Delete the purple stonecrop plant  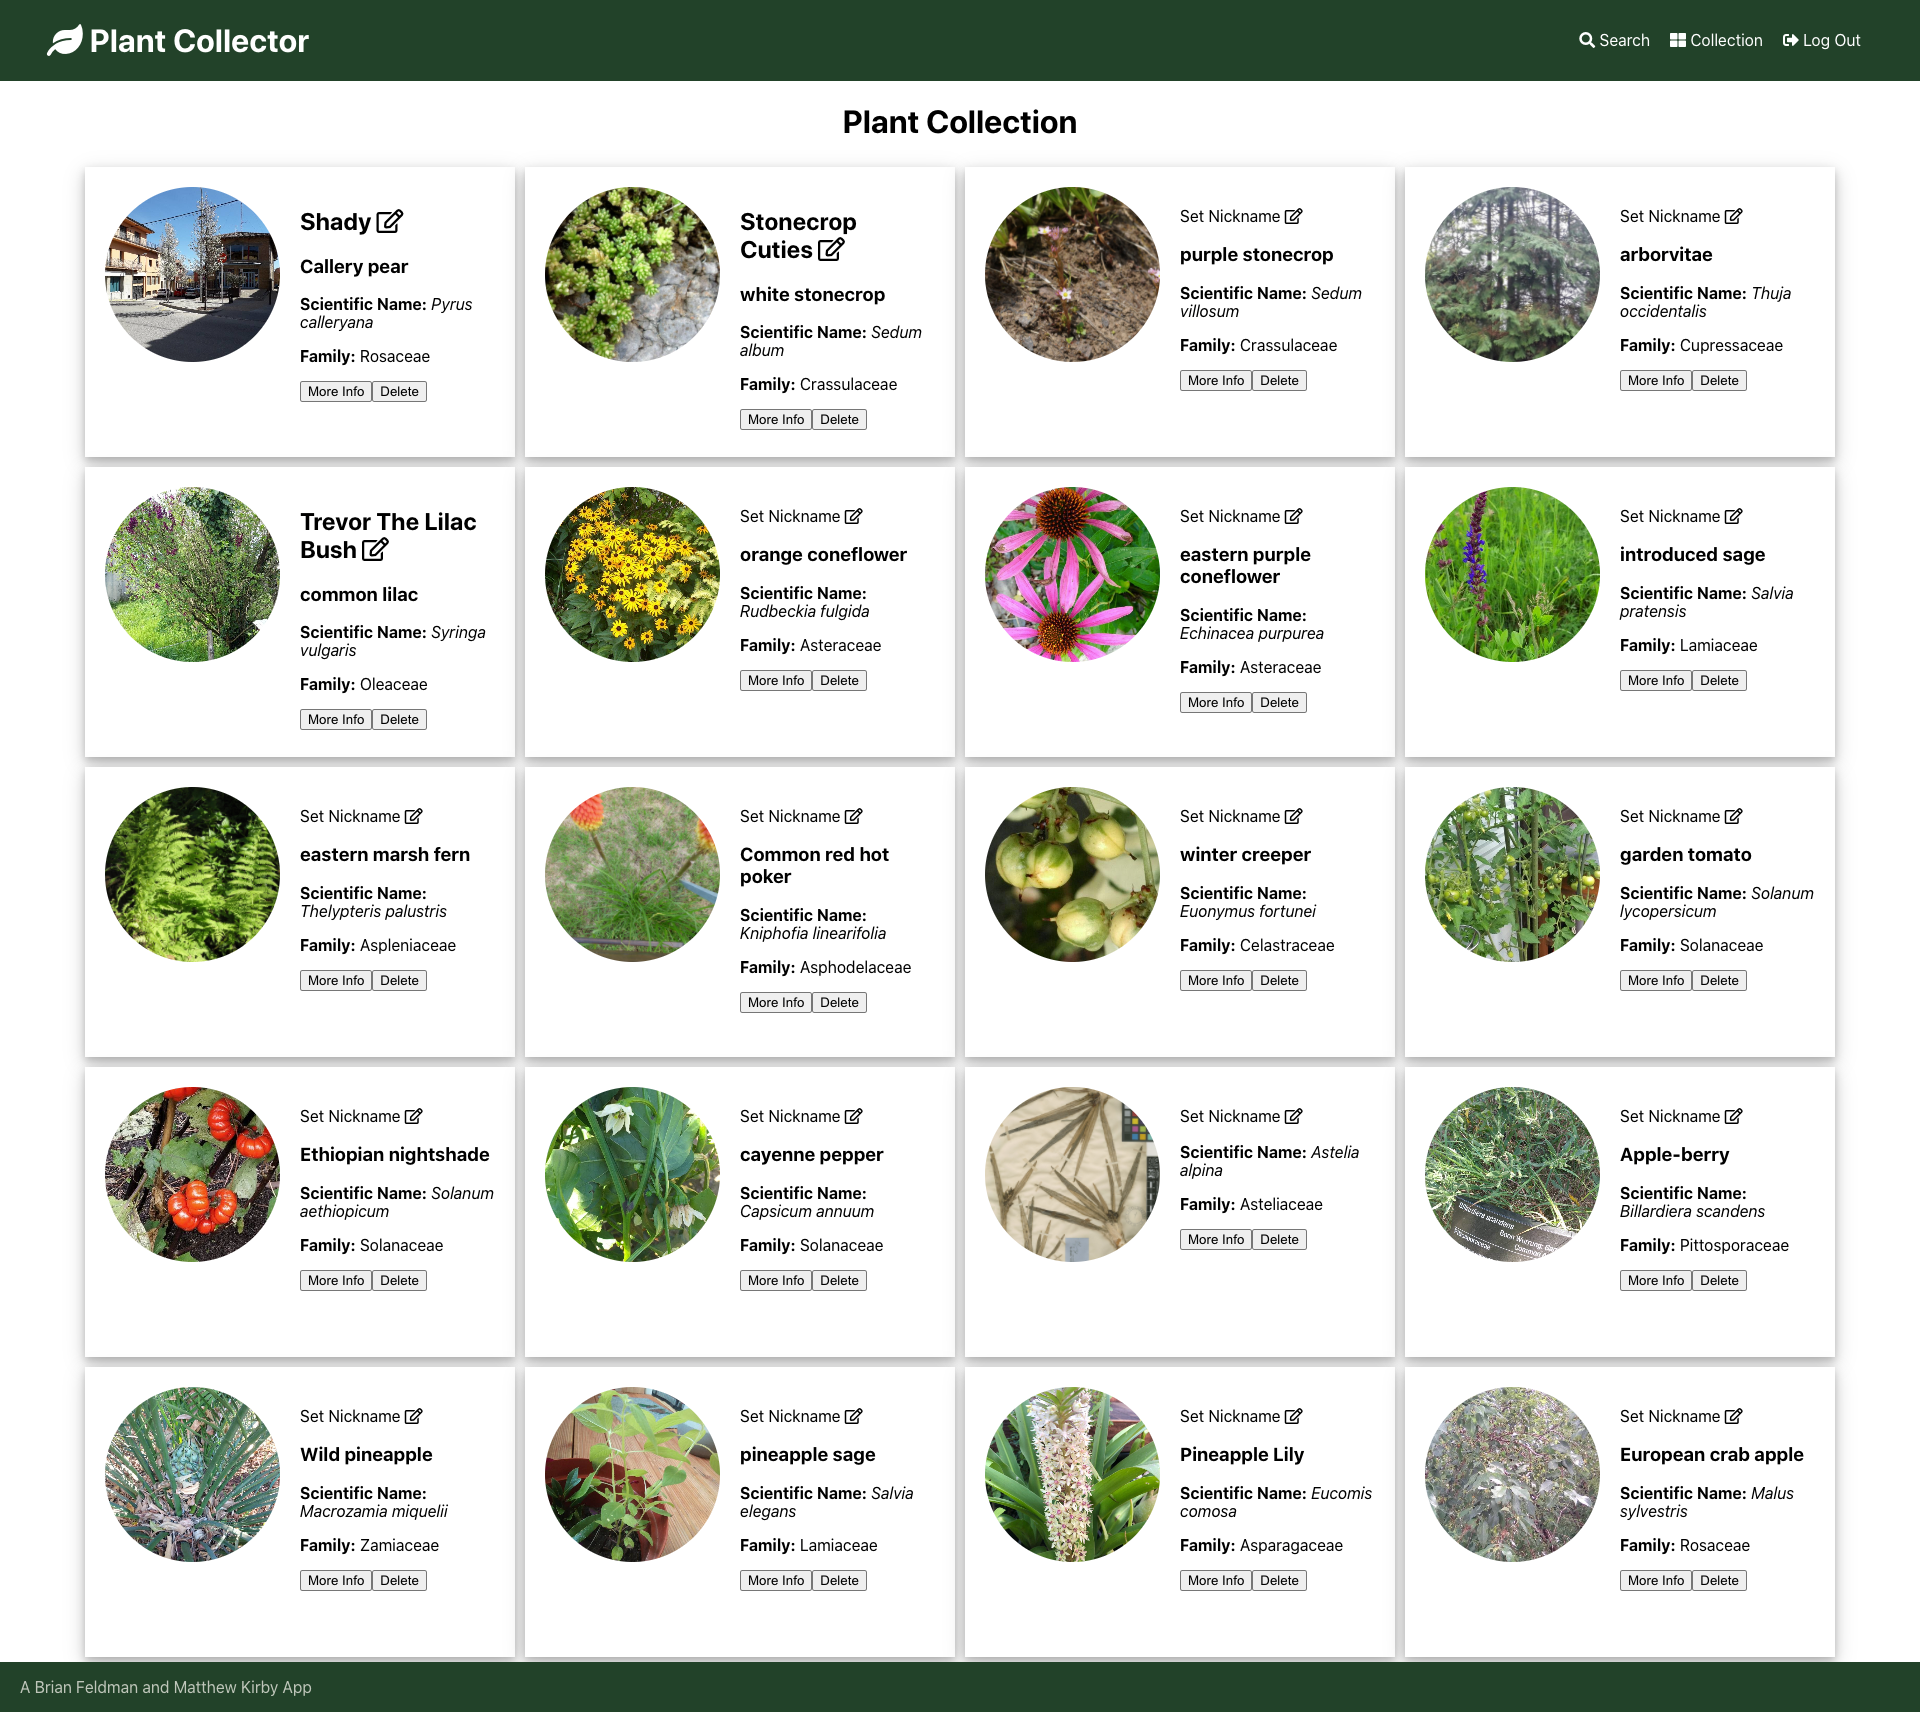pyautogui.click(x=1279, y=381)
